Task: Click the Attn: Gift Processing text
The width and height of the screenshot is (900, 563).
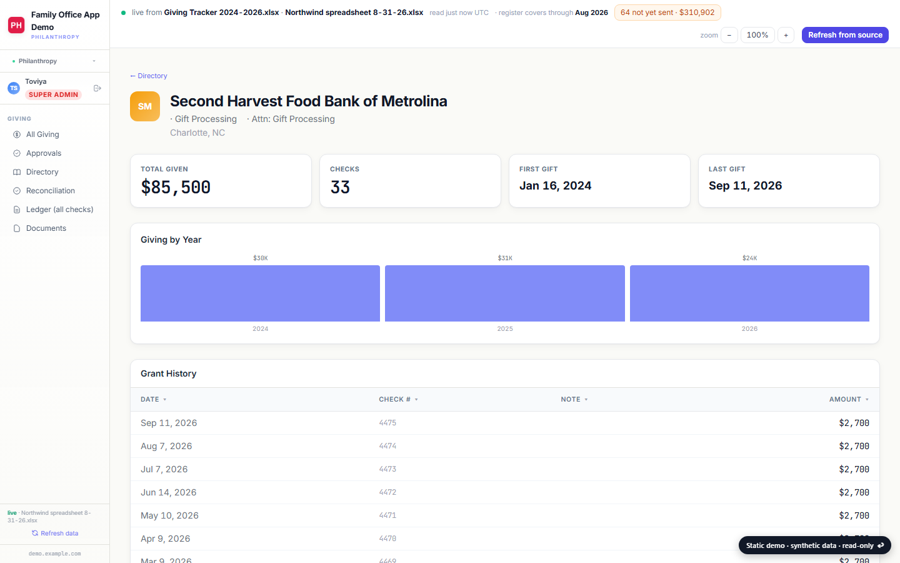Action: click(x=293, y=119)
